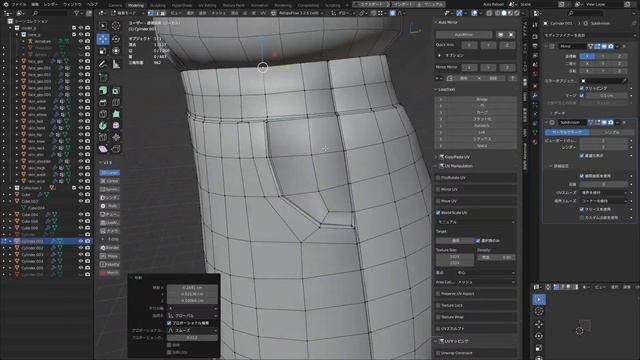Toggle Subdivision optimal display checkbox
640x360 pixels.
coord(582,156)
